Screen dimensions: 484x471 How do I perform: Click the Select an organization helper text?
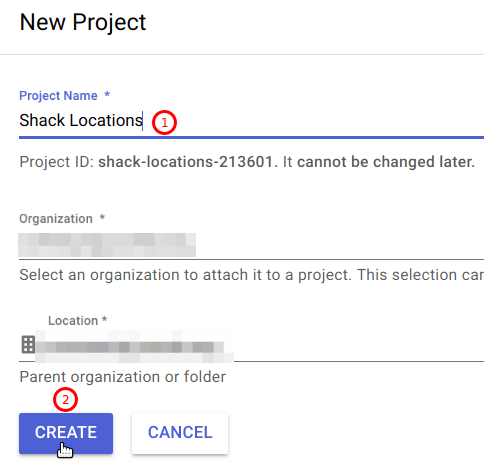252,275
